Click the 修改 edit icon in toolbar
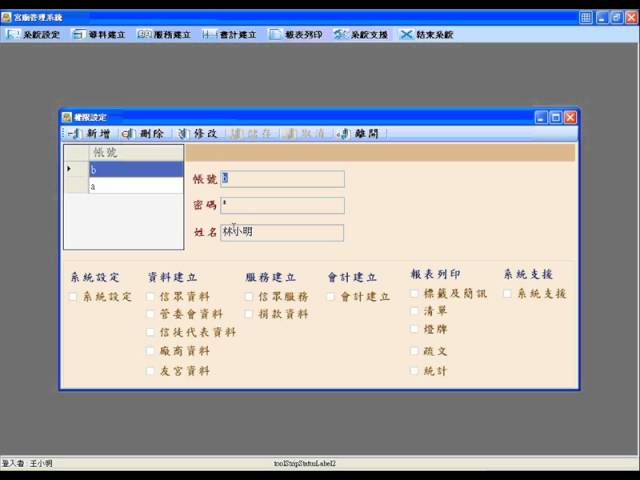 (x=182, y=133)
